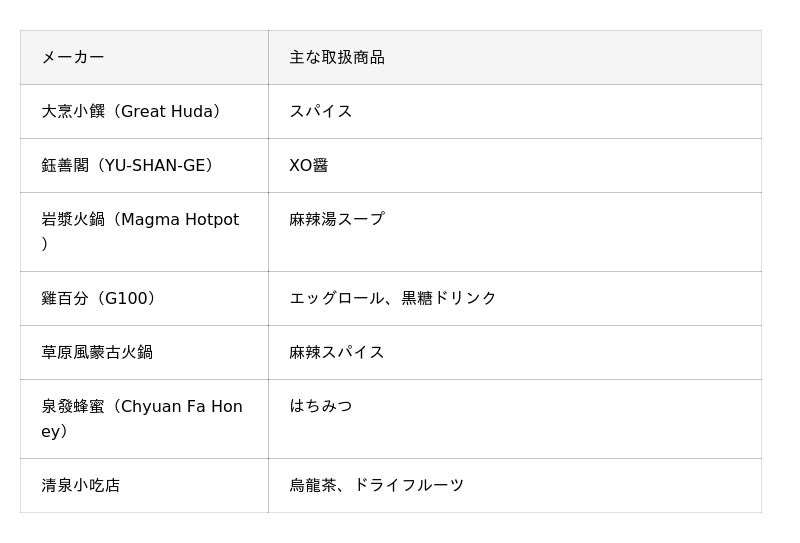
Task: Click the 主な取扱商品 column header
Action: [515, 57]
